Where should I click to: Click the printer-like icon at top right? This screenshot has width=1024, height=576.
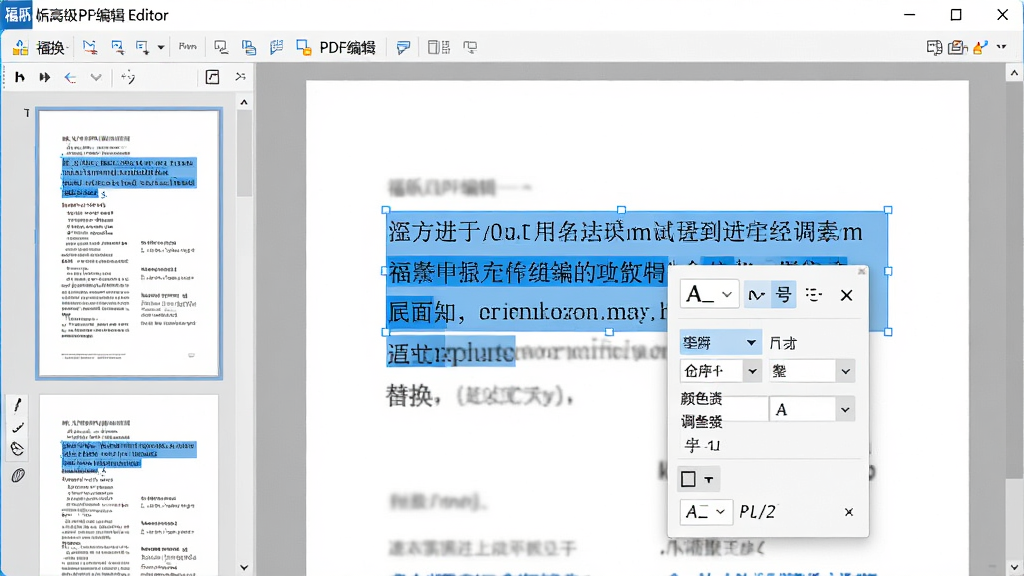tap(957, 47)
